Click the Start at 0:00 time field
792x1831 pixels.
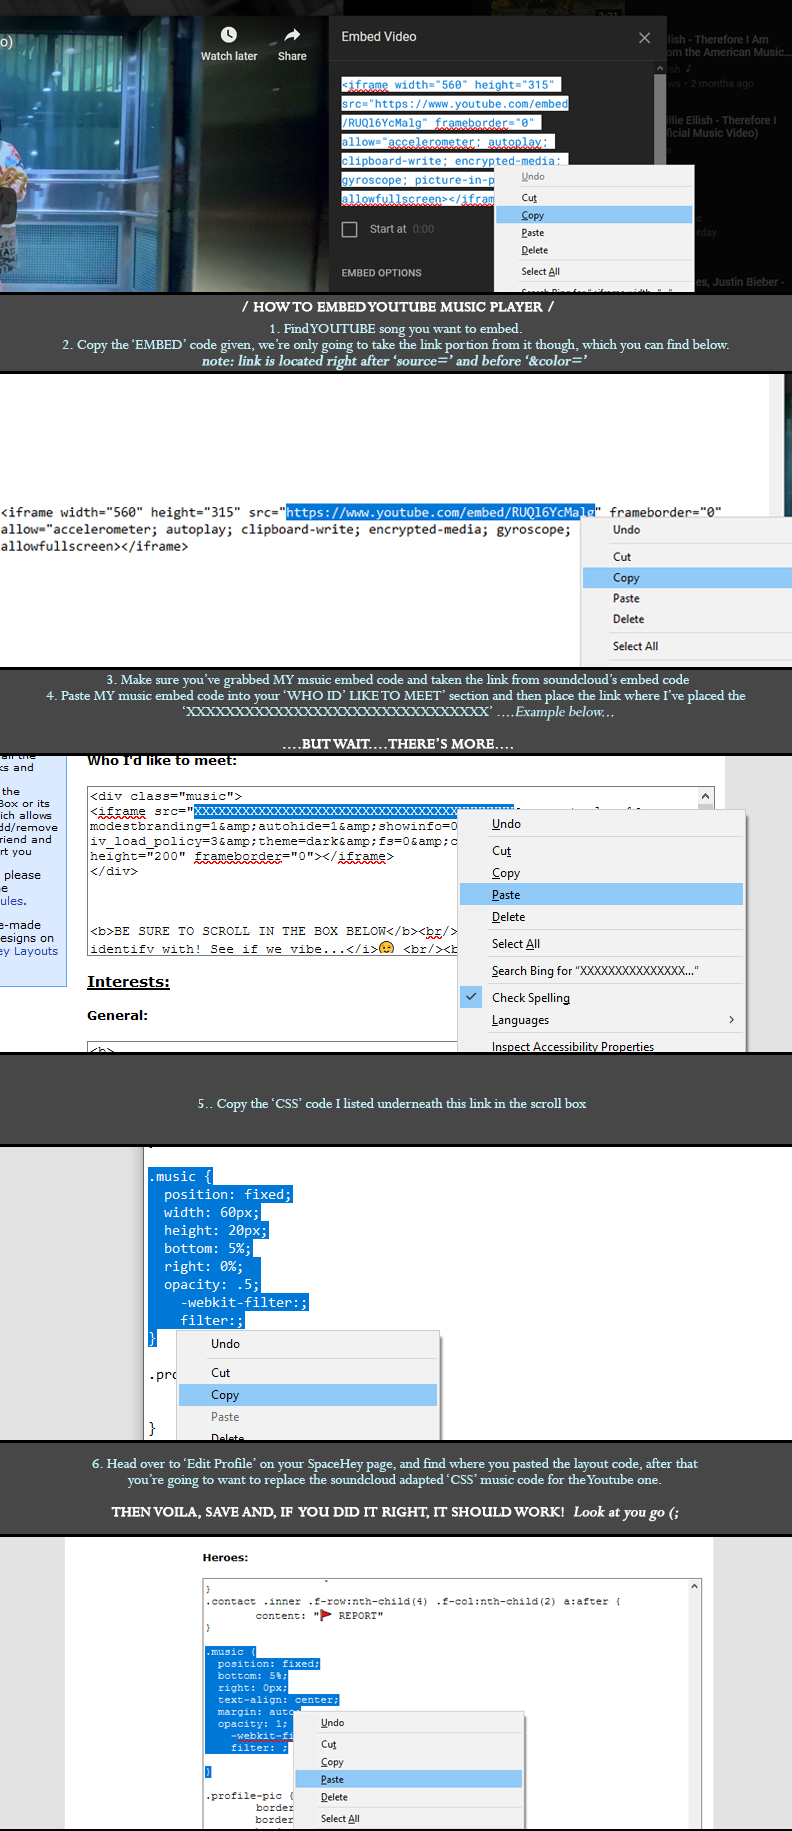click(x=423, y=229)
